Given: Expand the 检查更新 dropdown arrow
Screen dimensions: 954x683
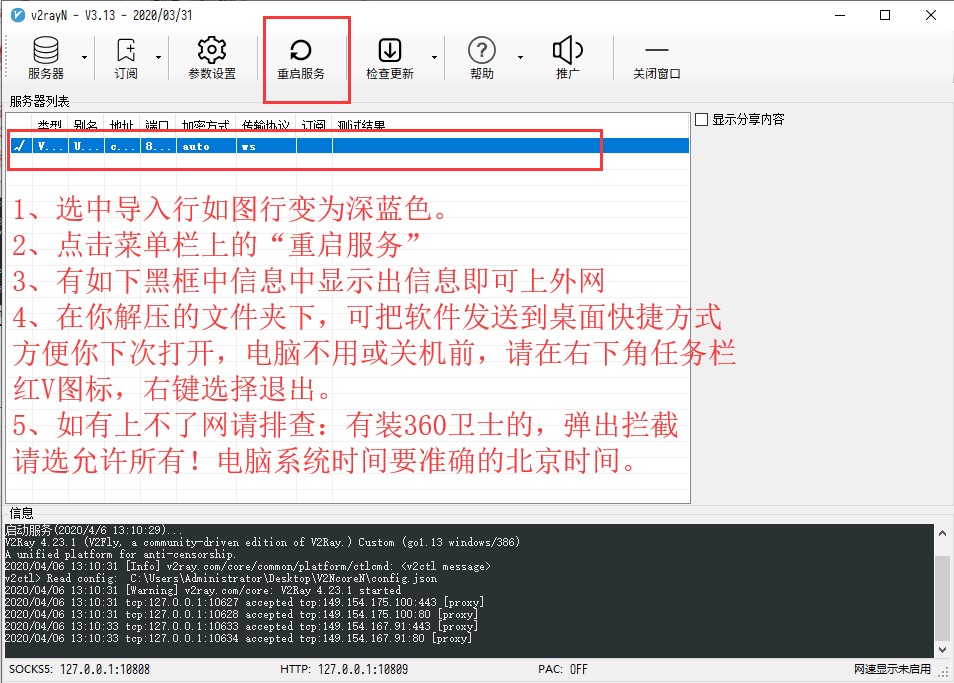Looking at the screenshot, I should pos(434,58).
